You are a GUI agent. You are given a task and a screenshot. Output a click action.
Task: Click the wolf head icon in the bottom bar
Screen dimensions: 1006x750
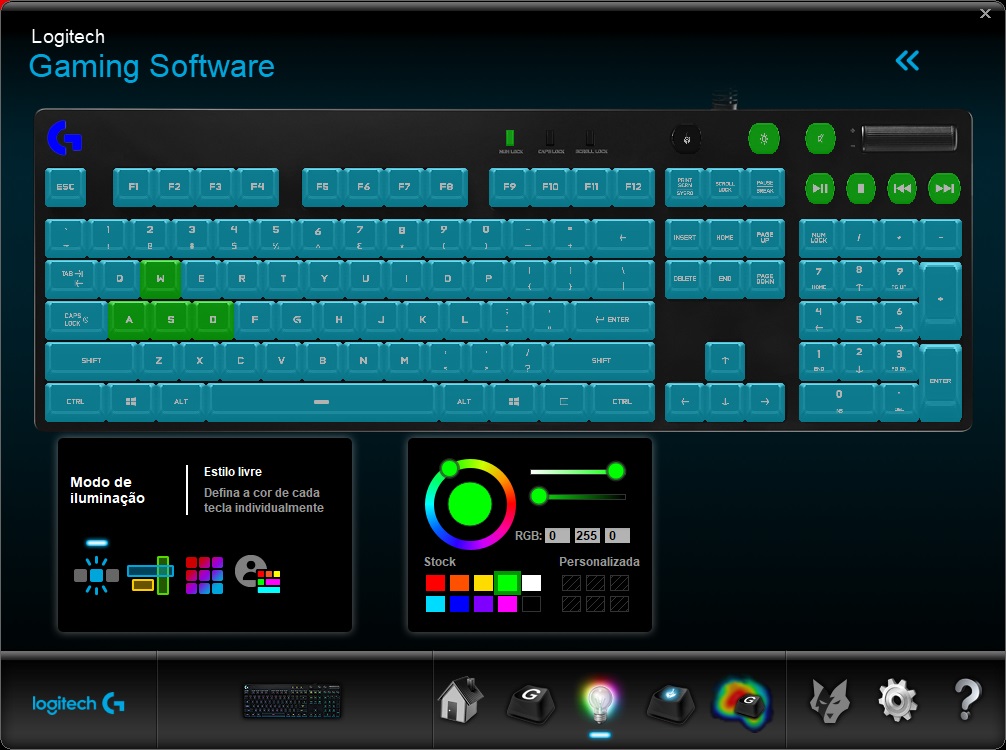click(x=830, y=701)
